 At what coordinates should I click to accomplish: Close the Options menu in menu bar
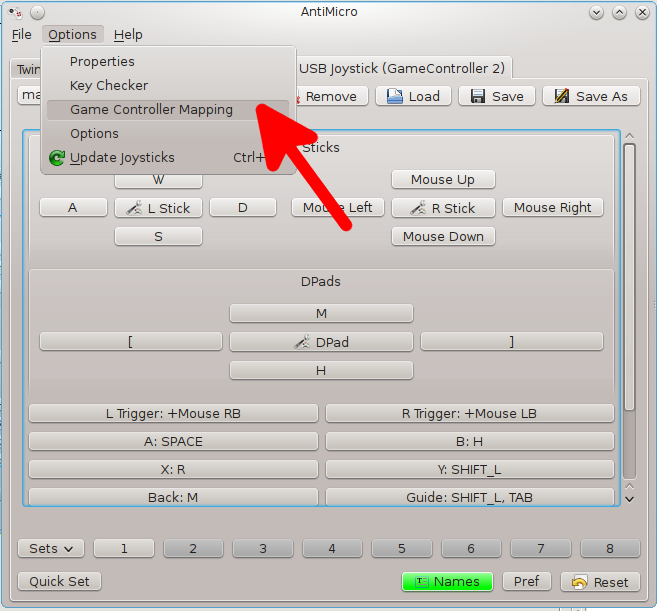[x=72, y=34]
